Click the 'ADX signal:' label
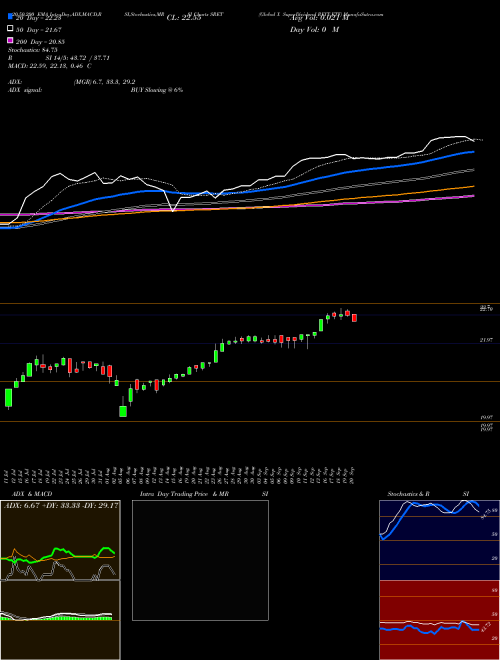 [x=25, y=90]
